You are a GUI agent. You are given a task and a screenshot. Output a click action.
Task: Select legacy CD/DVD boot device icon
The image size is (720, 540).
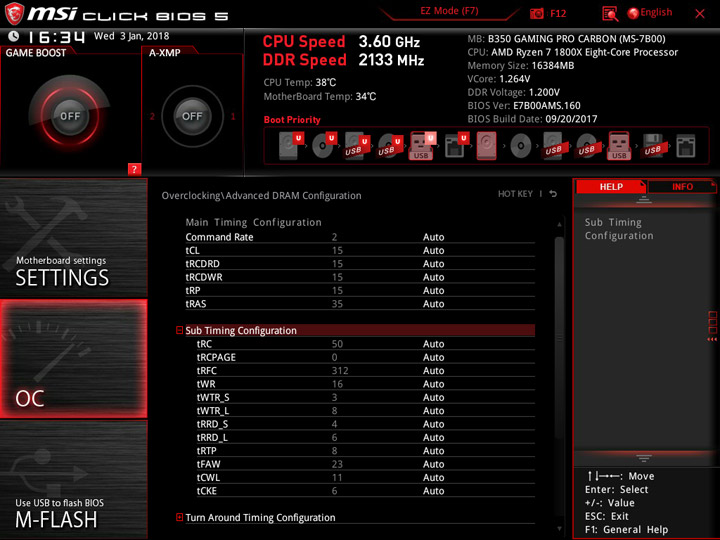pos(521,146)
